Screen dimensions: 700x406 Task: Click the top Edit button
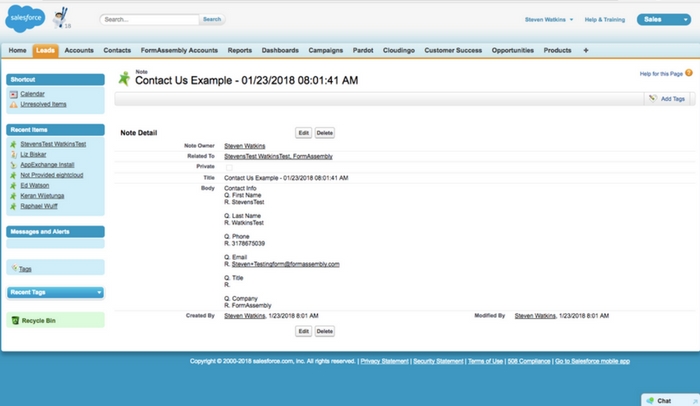click(x=304, y=133)
